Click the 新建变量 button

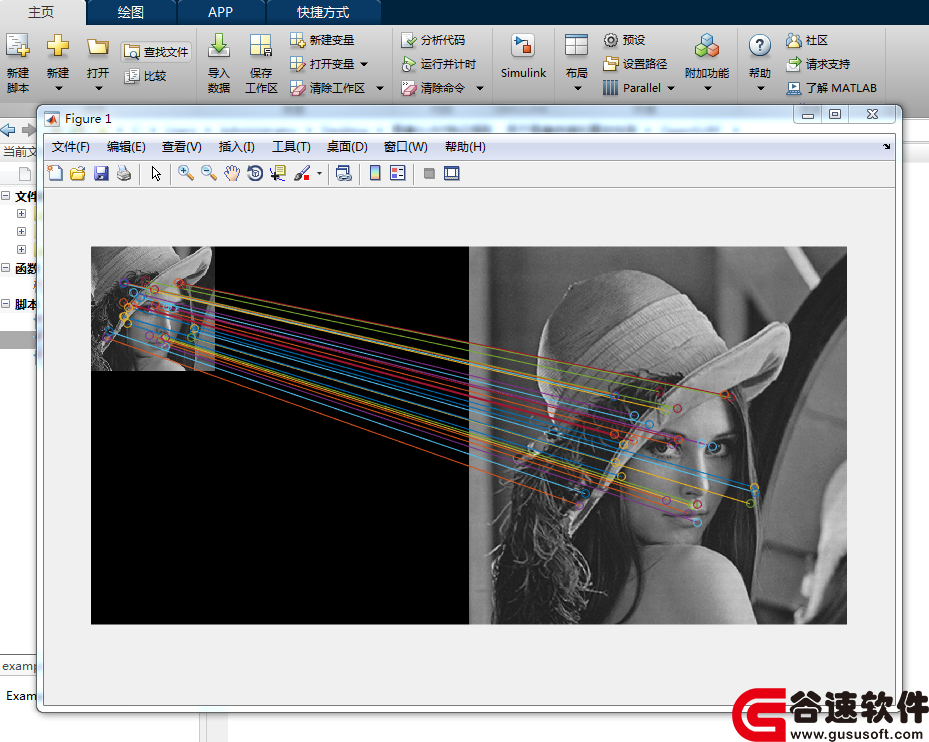[x=322, y=40]
